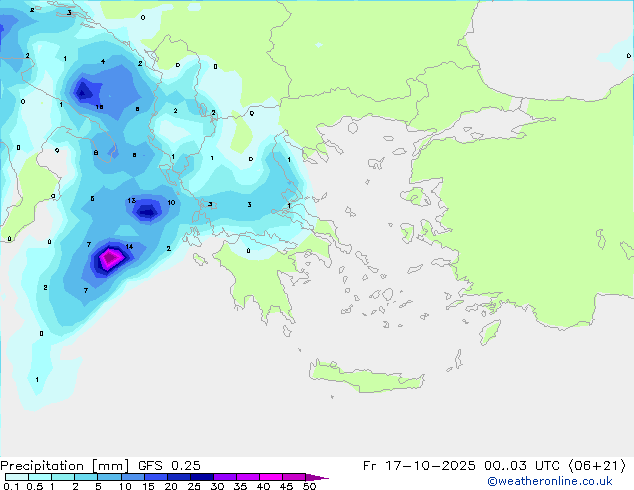The width and height of the screenshot is (634, 490).
Task: Click the island of Rhodes on the map
Action: pyautogui.click(x=490, y=332)
